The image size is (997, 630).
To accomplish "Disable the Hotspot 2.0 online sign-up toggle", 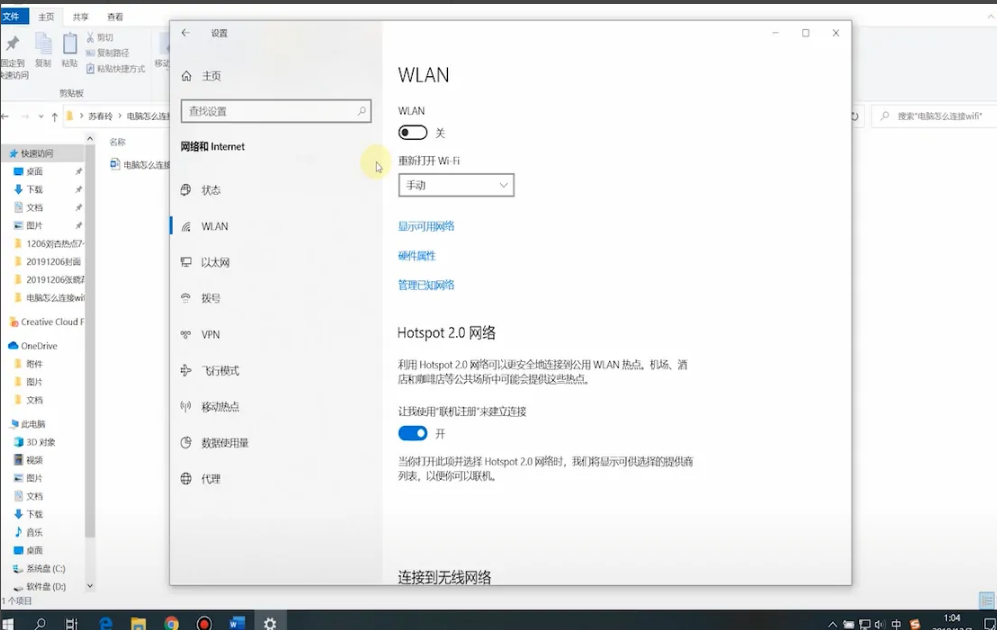I will [x=413, y=433].
